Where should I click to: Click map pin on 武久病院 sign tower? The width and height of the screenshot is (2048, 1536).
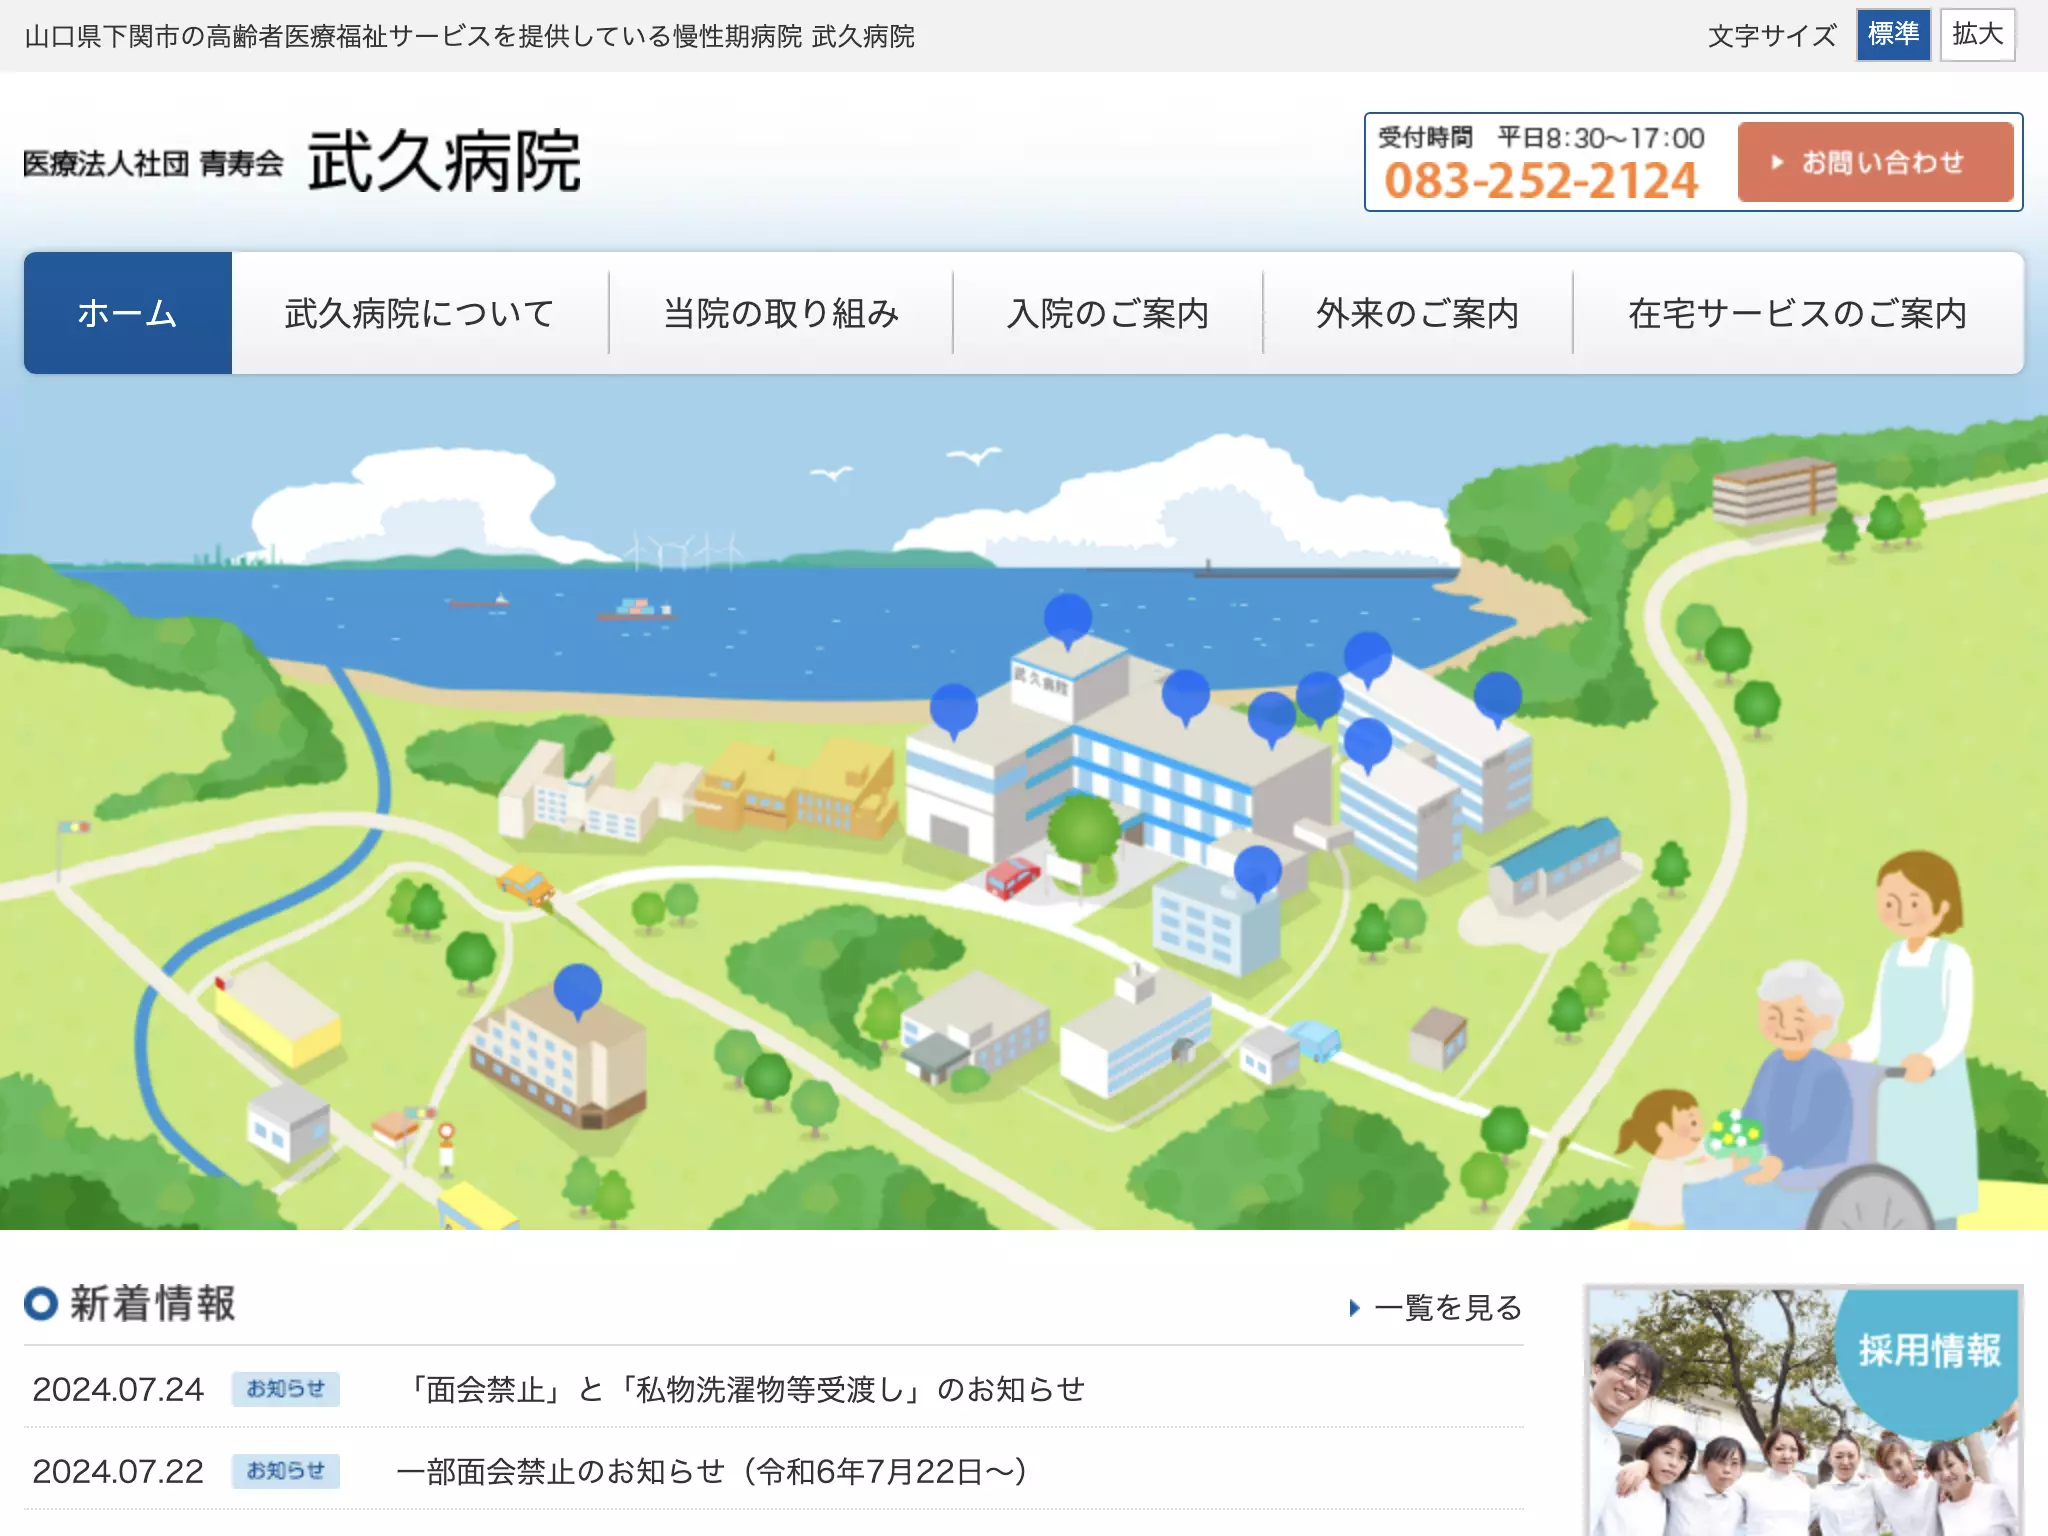[x=1067, y=620]
